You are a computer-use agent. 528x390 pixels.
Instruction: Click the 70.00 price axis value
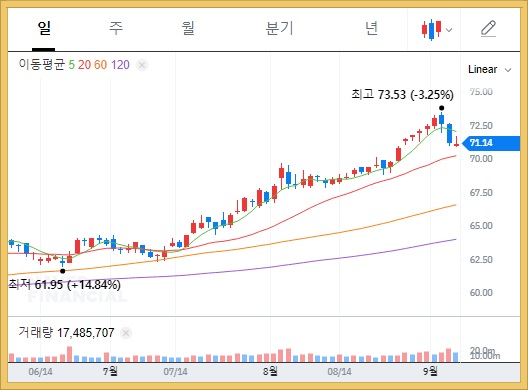481,159
